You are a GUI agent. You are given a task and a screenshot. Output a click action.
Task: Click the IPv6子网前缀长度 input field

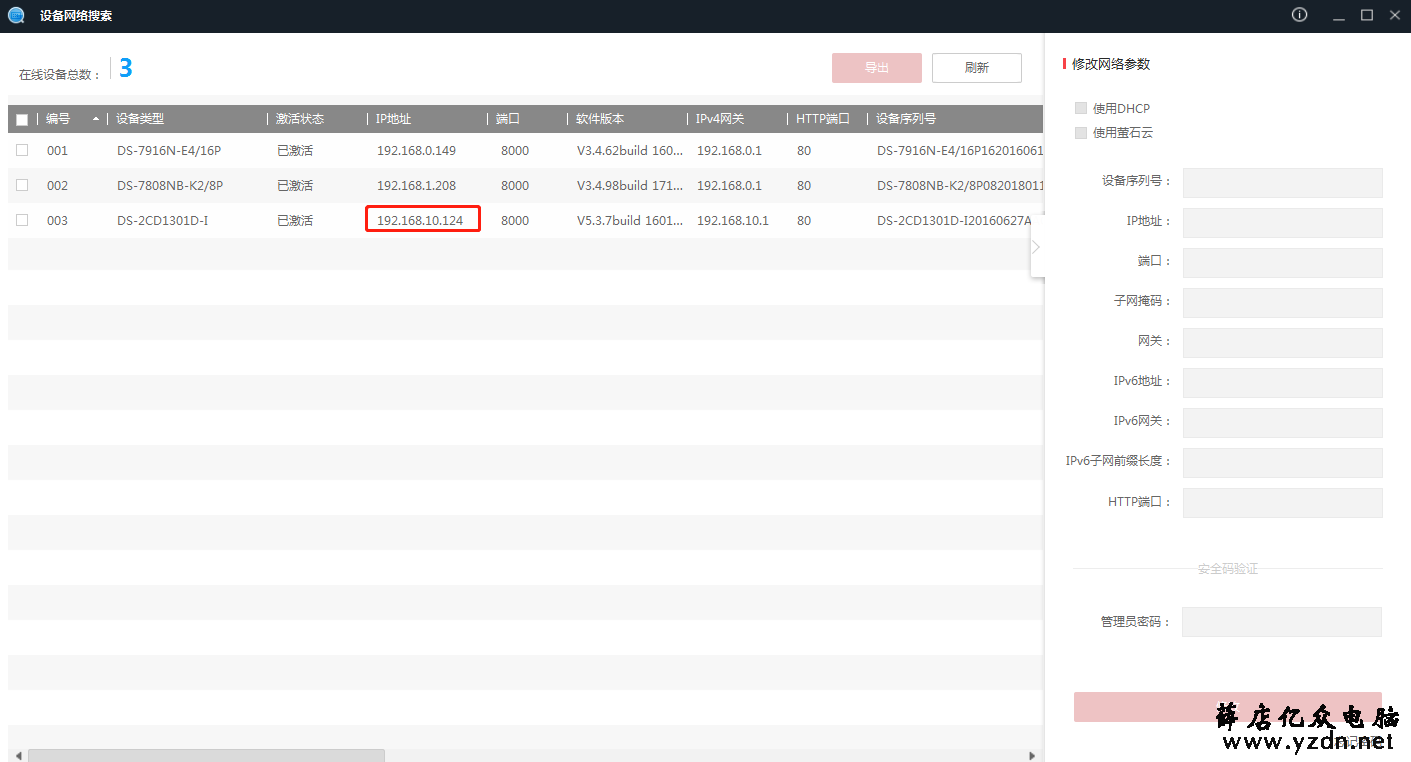[1283, 463]
